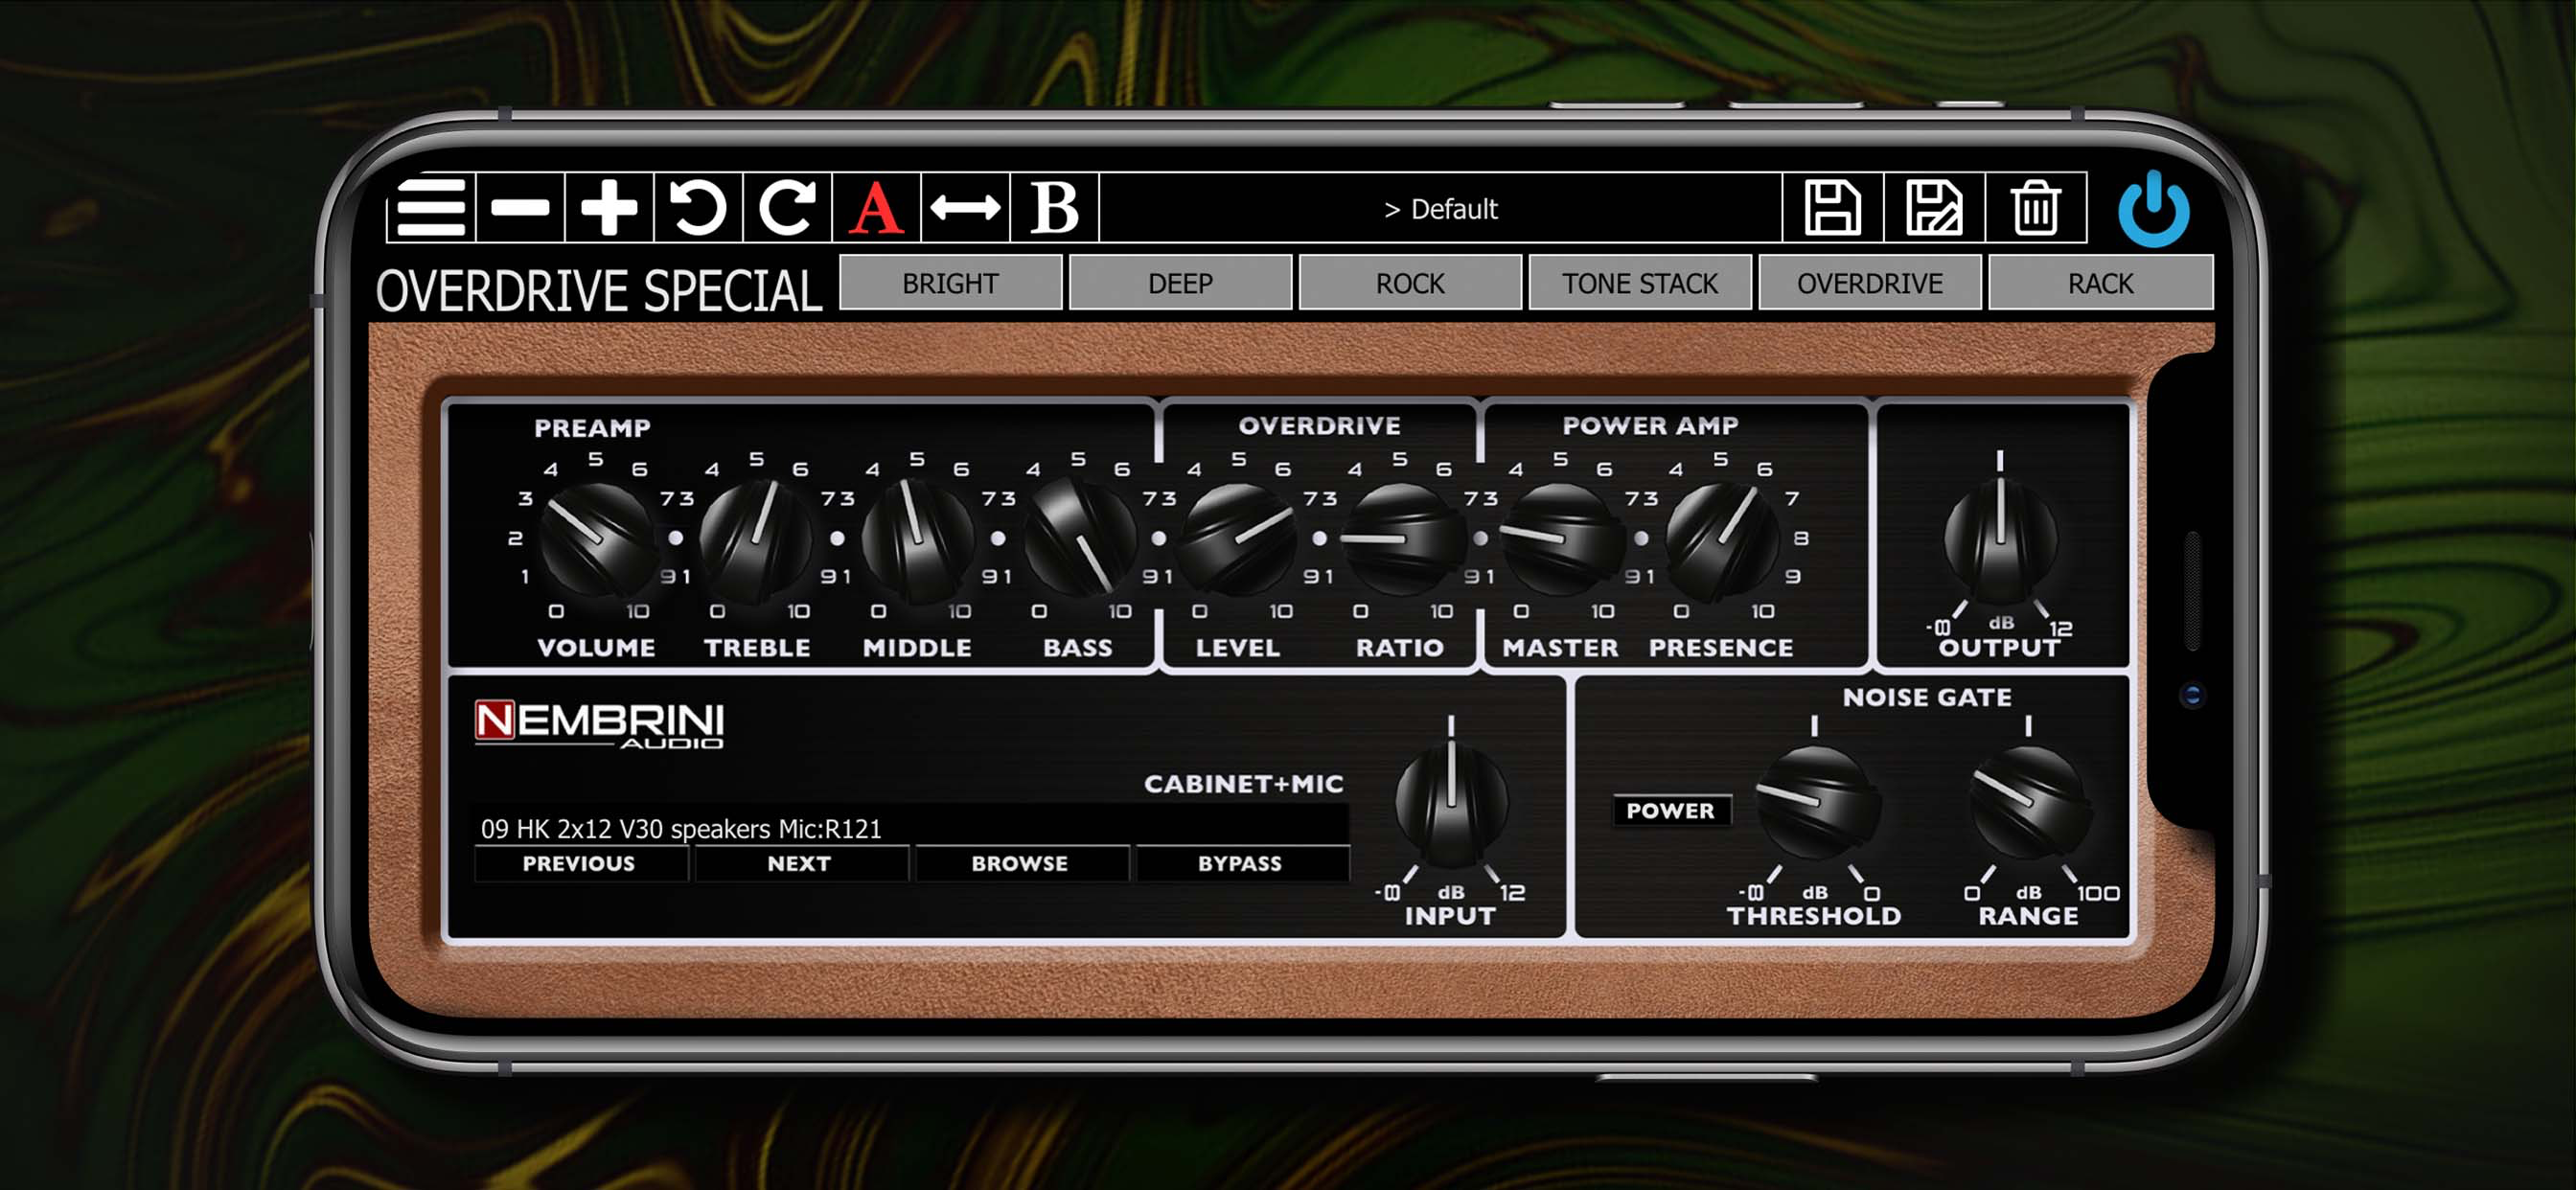The height and width of the screenshot is (1190, 2576).
Task: Undo the last change
Action: coord(698,208)
